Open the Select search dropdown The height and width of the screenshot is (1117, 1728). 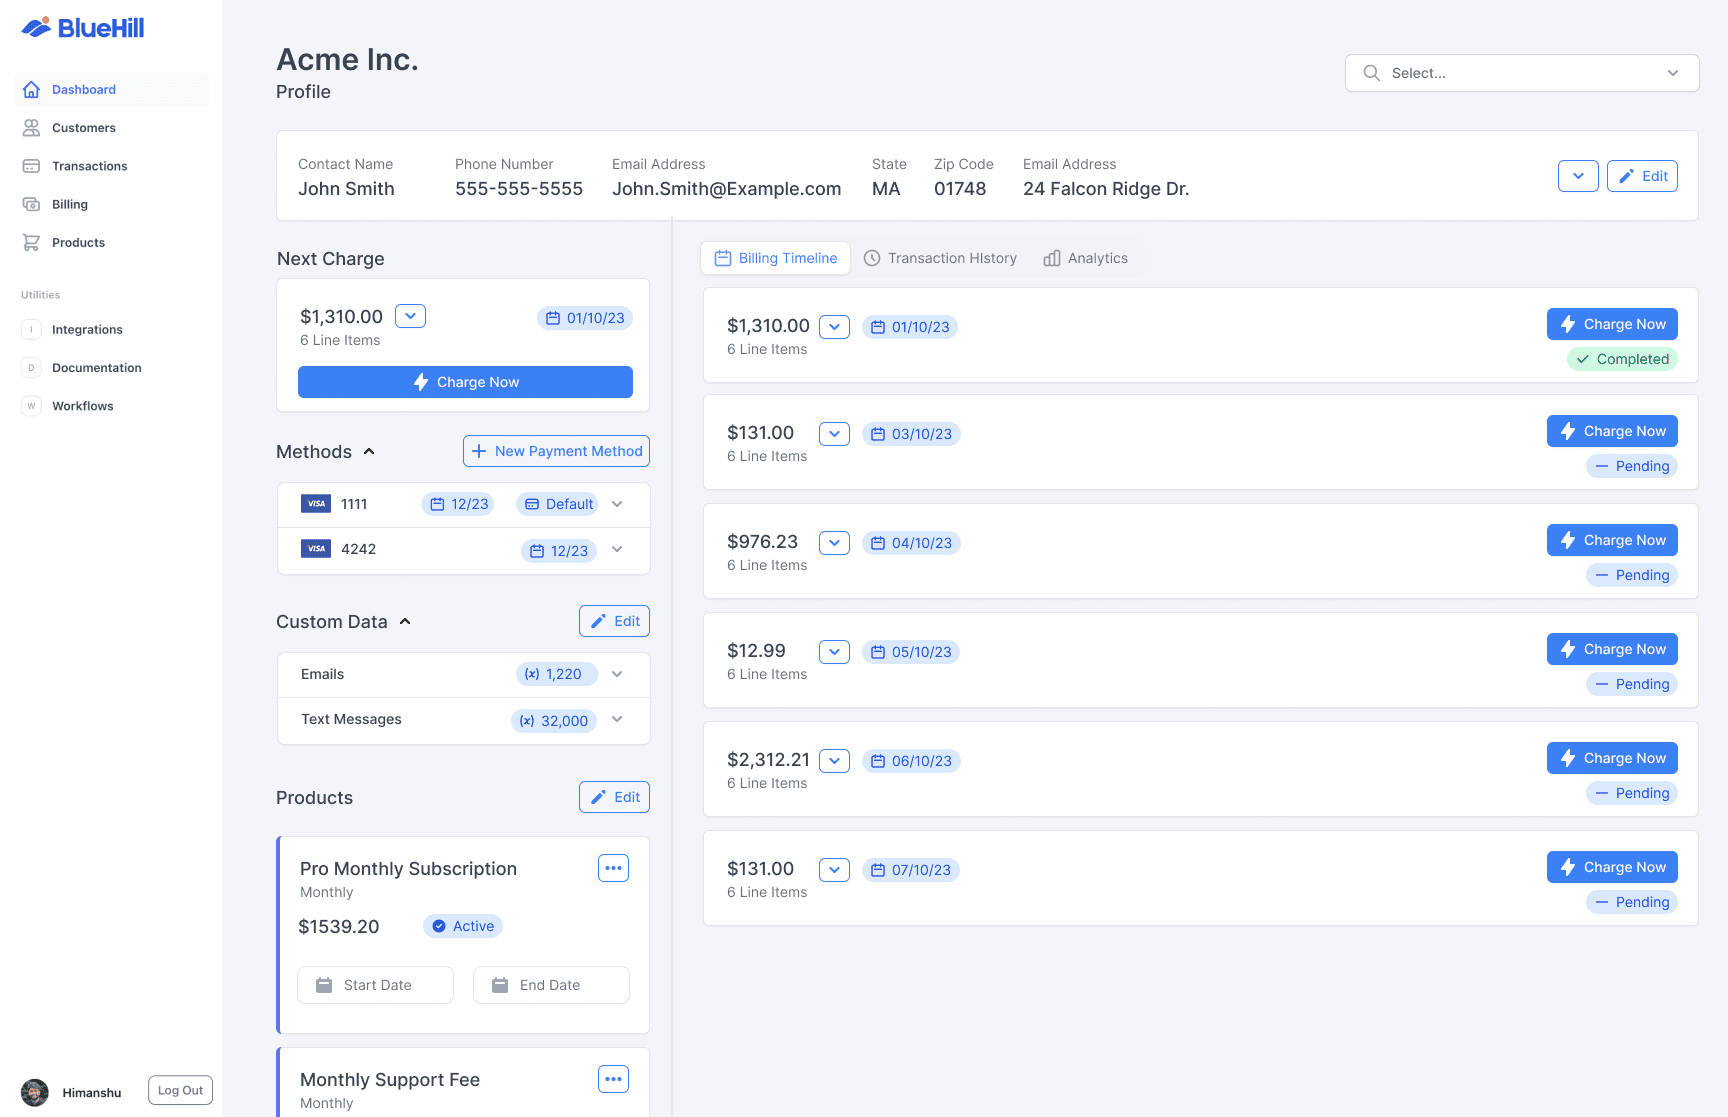point(1521,73)
